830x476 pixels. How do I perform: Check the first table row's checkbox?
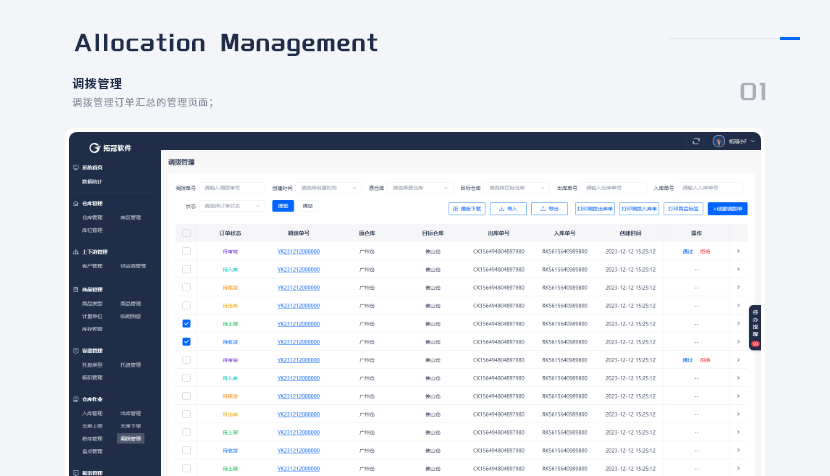(x=186, y=251)
